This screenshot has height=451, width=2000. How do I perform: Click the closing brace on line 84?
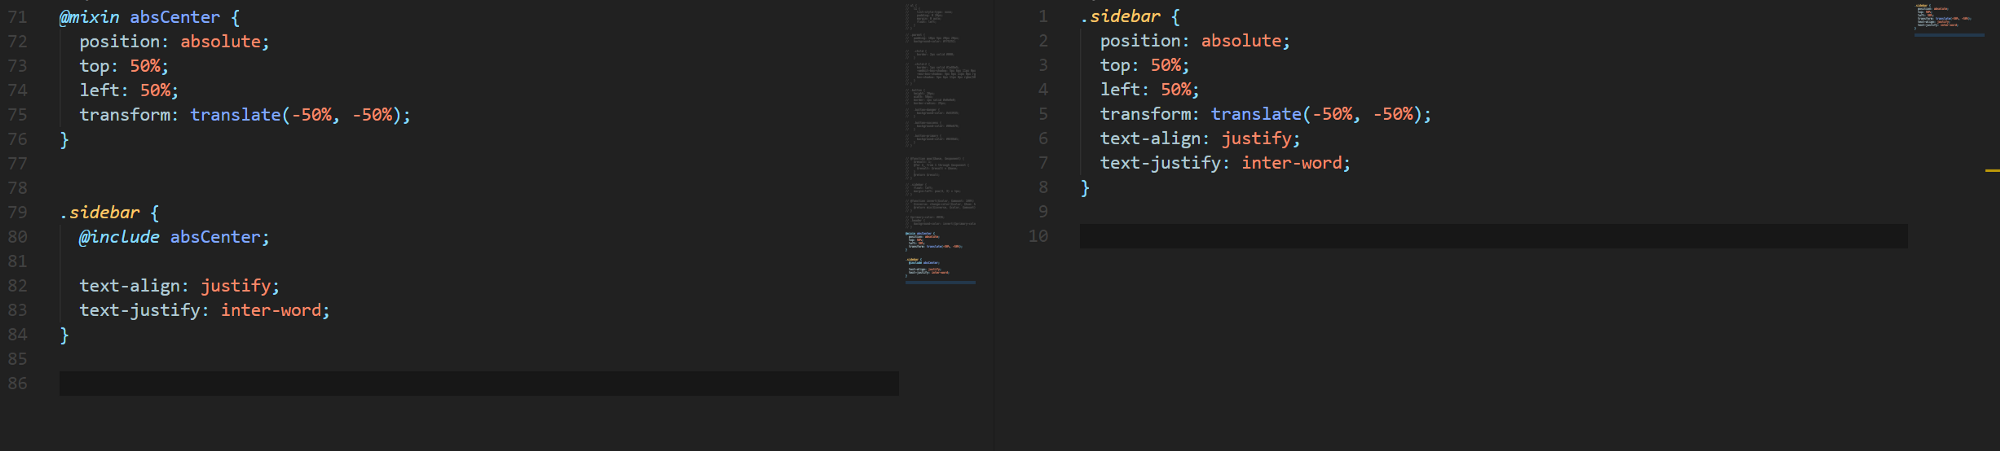coord(64,335)
